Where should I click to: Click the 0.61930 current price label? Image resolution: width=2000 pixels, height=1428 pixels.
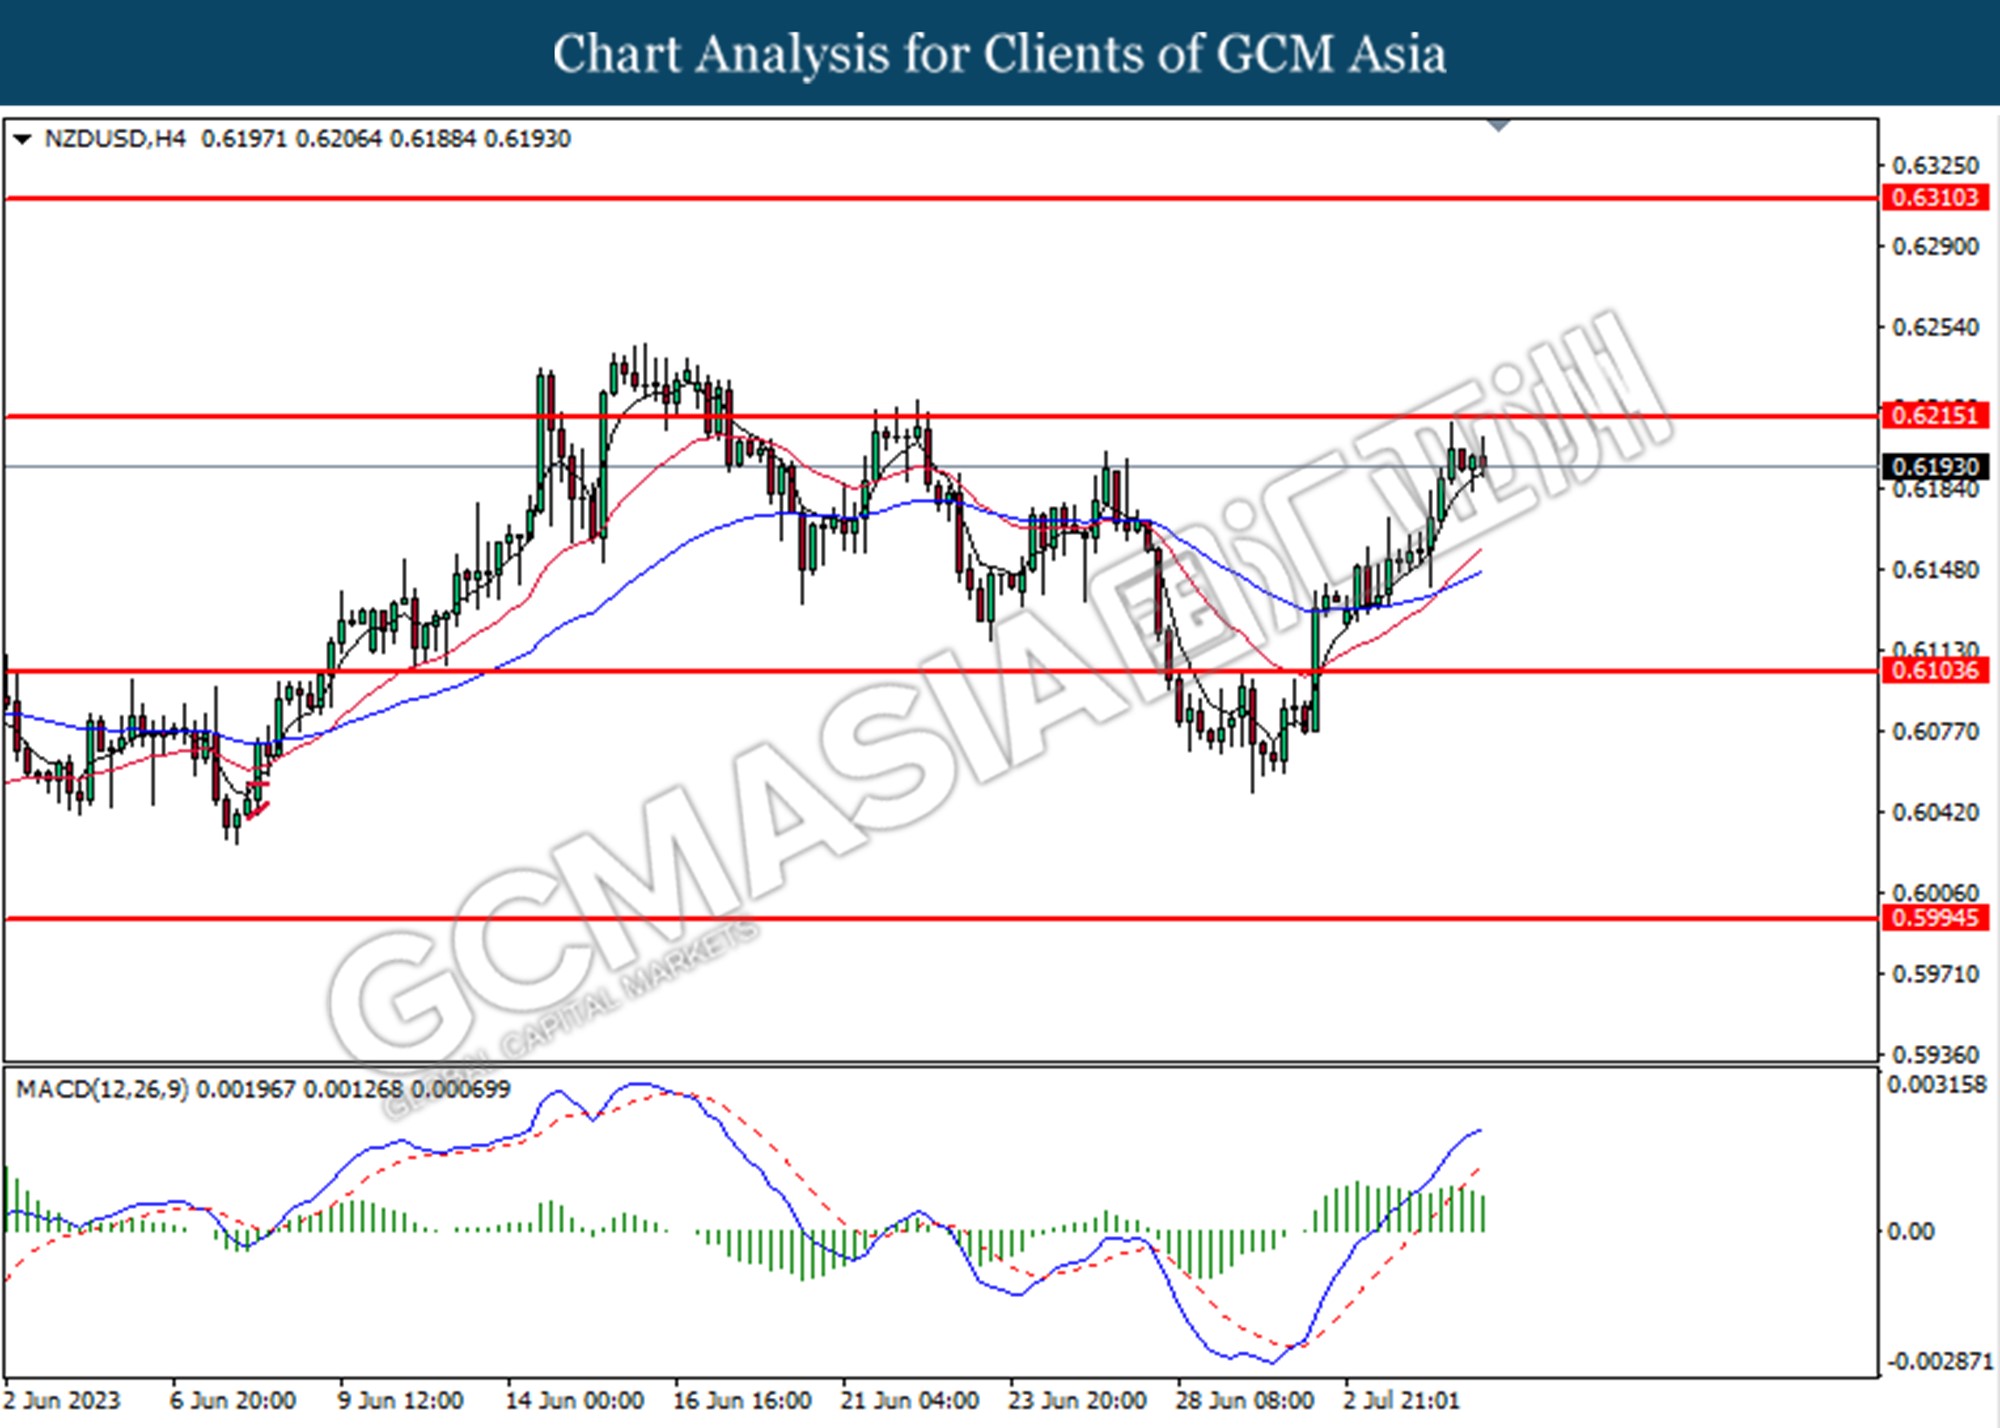coord(1935,467)
